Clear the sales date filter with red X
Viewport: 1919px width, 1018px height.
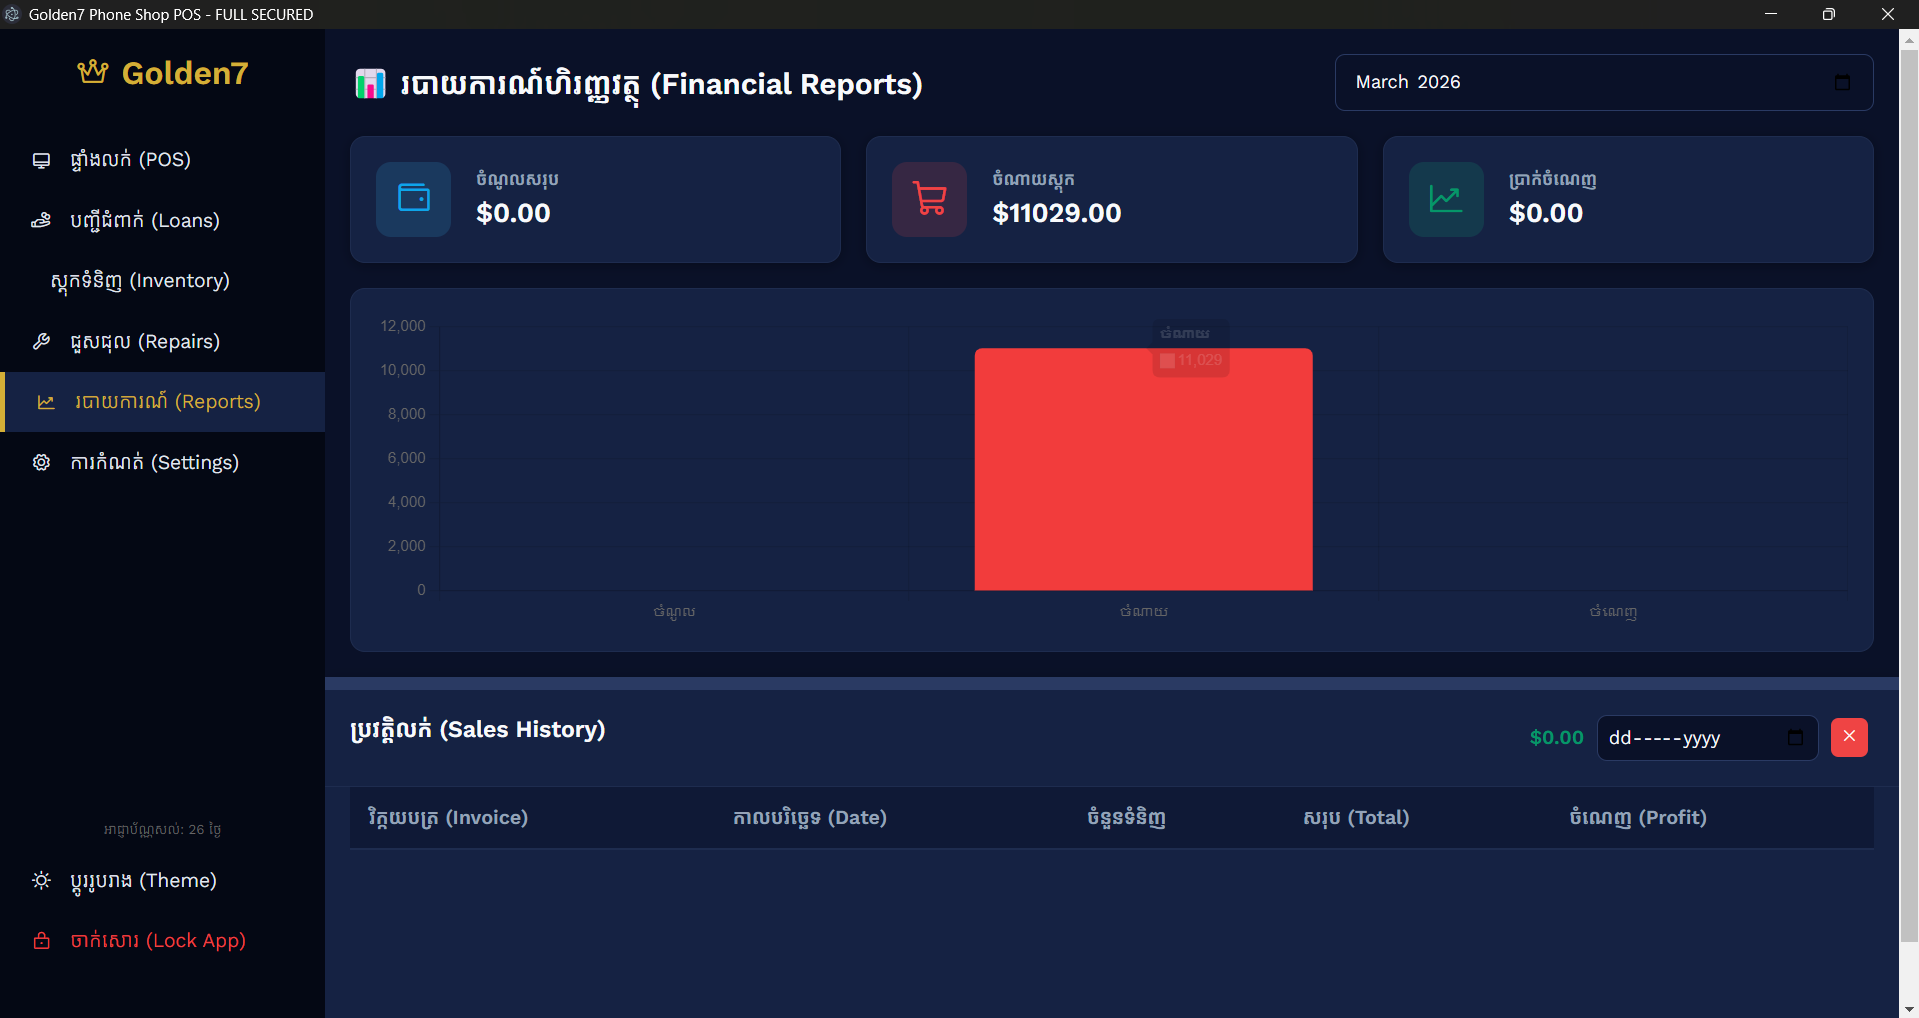click(1849, 737)
